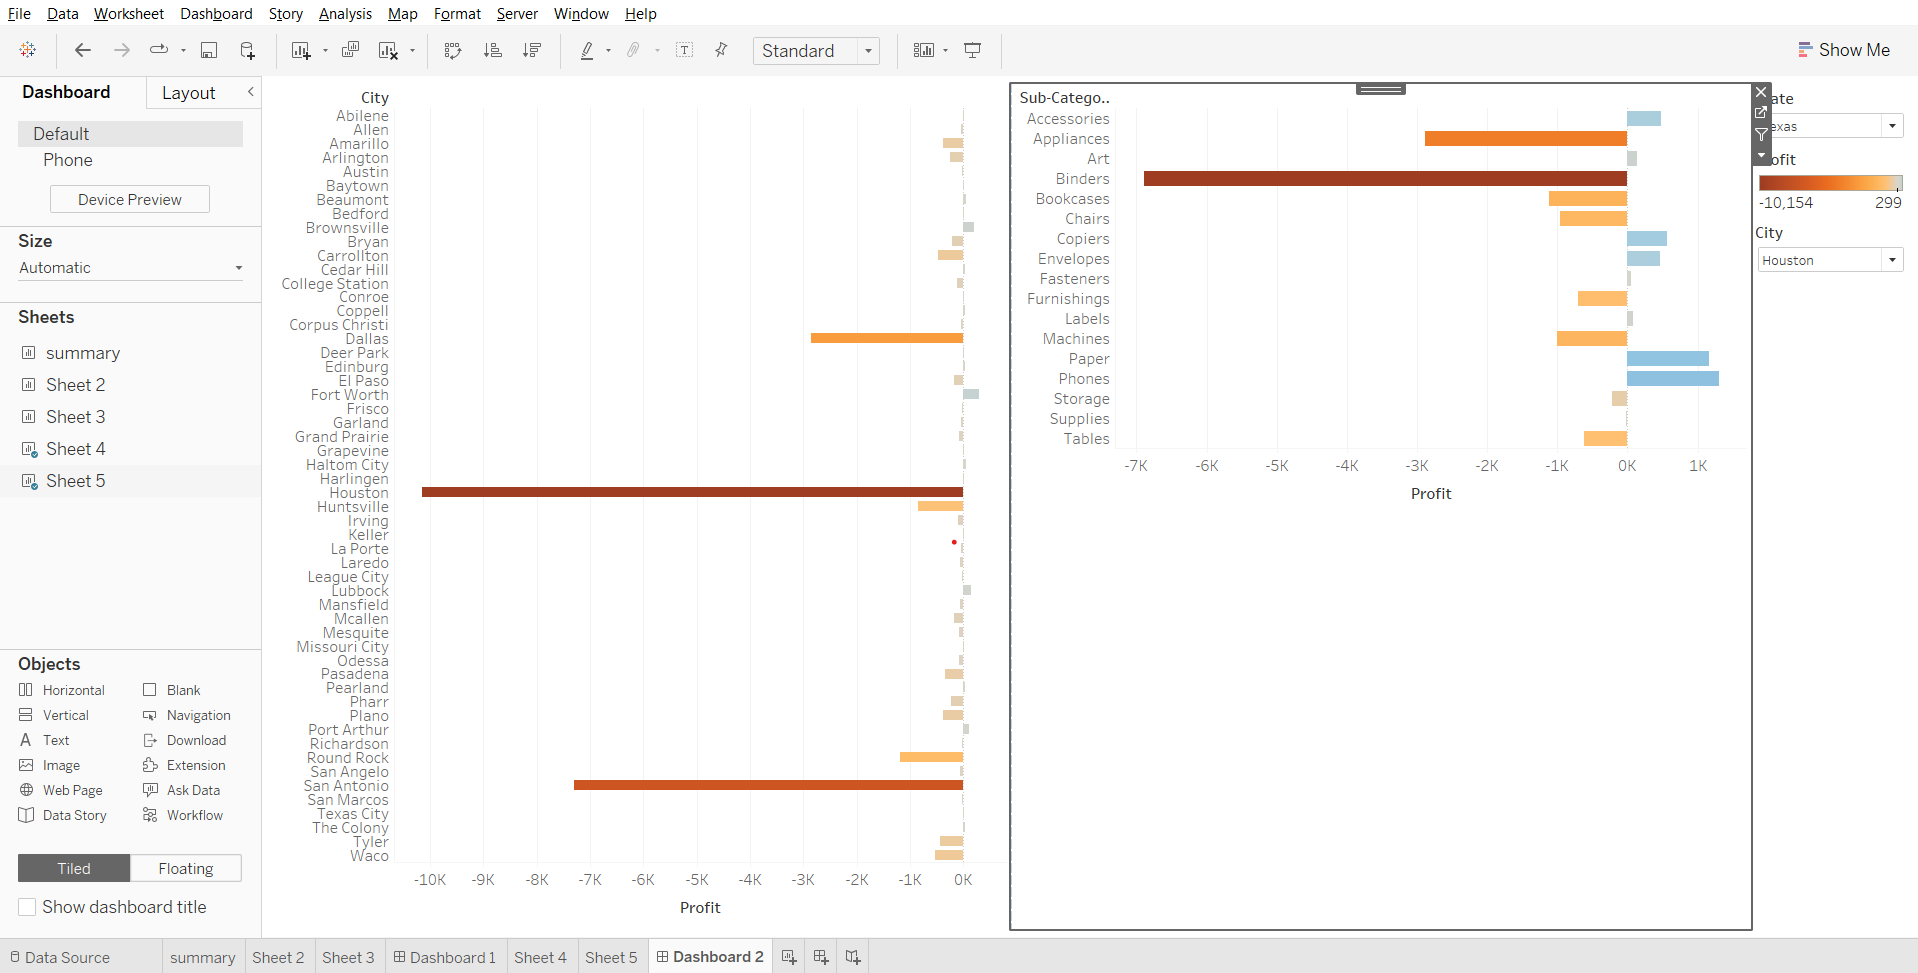Open the Analysis menu
The image size is (1918, 973).
[x=345, y=14]
